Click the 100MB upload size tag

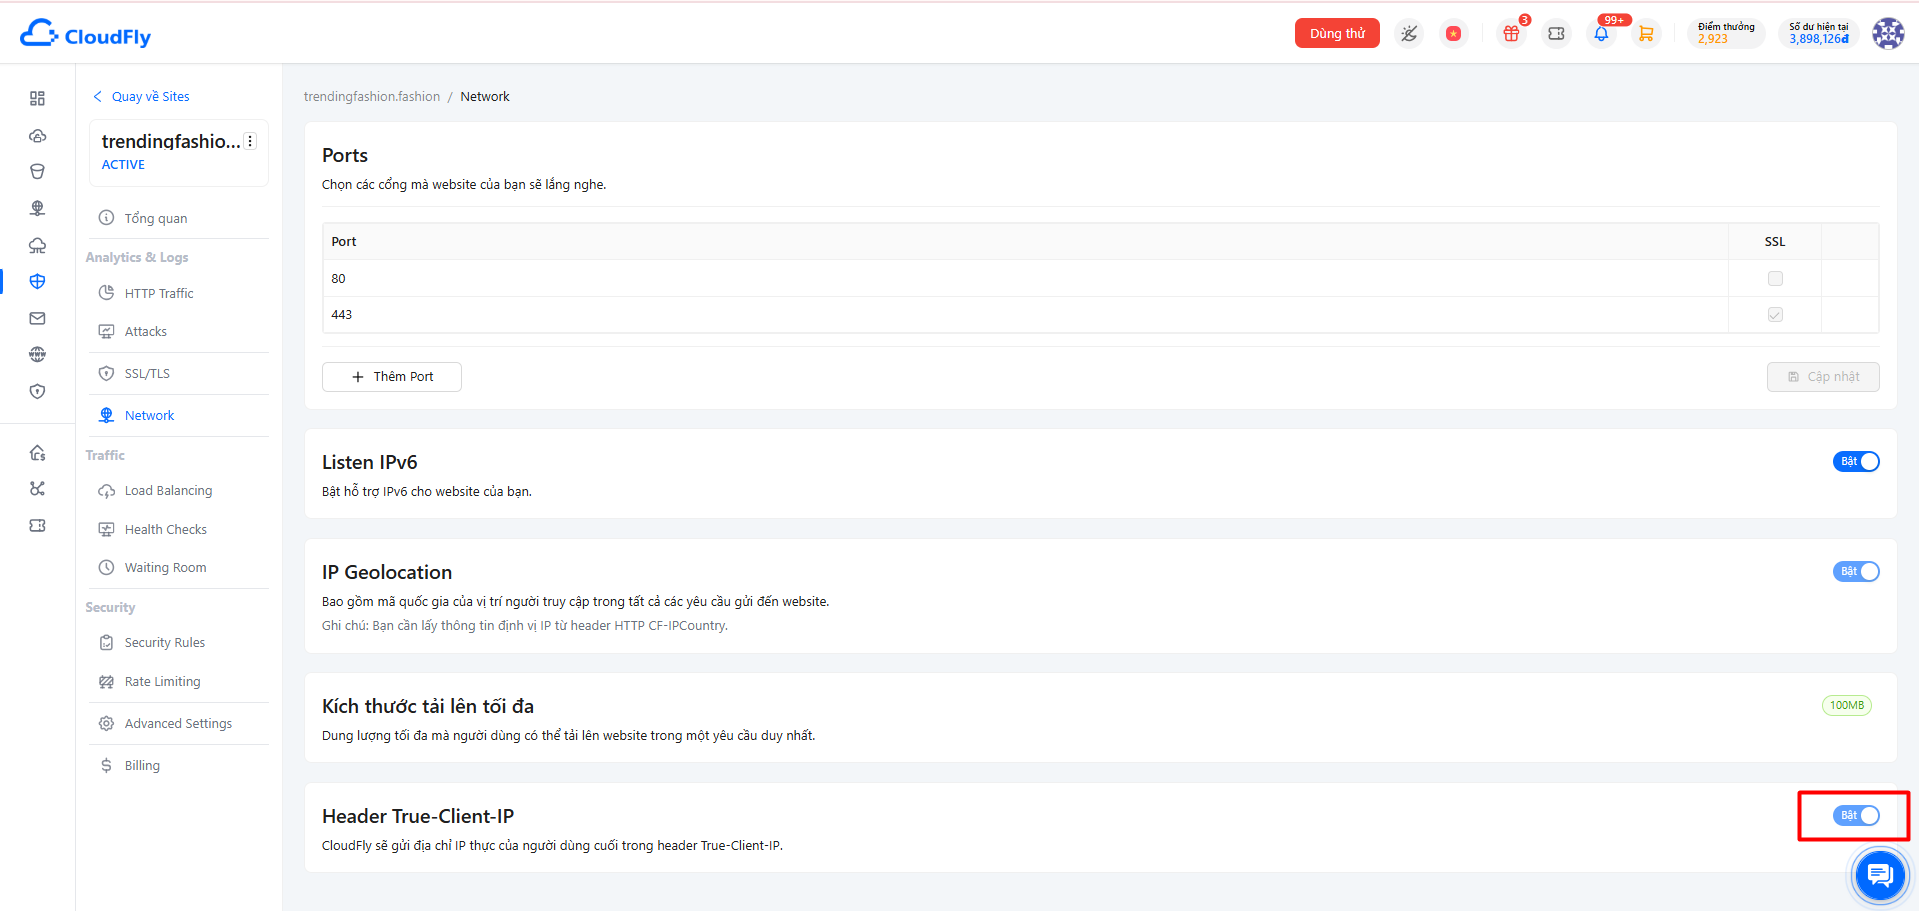[1847, 706]
